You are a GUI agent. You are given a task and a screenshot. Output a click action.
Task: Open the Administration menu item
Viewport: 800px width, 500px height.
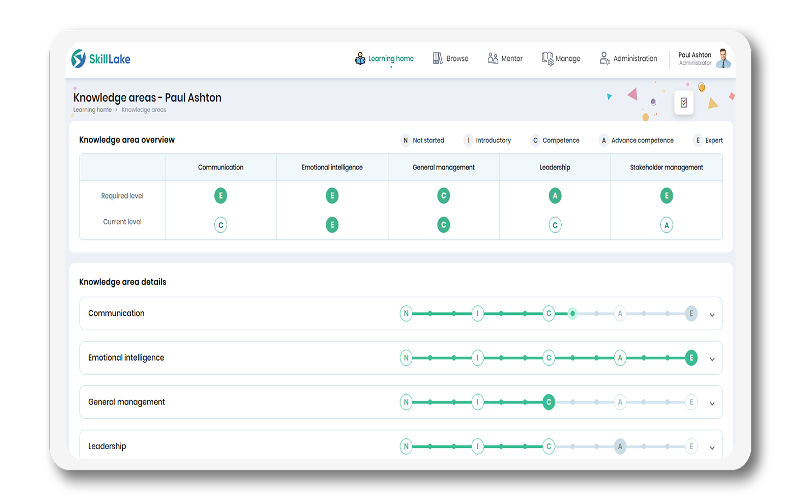(x=635, y=59)
